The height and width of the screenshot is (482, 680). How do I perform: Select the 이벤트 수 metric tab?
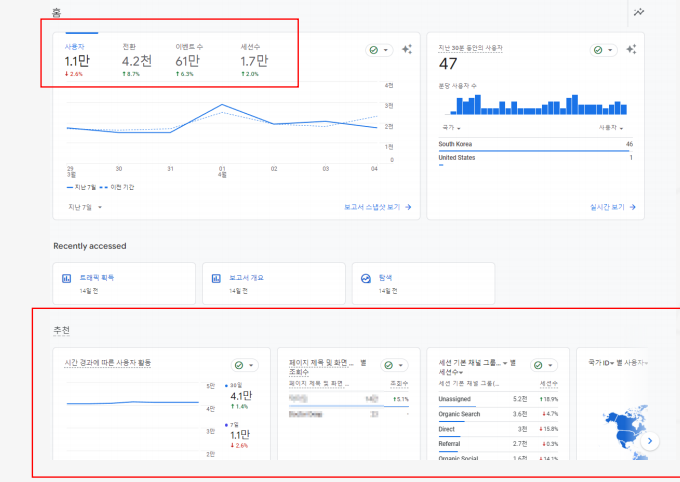coord(189,60)
